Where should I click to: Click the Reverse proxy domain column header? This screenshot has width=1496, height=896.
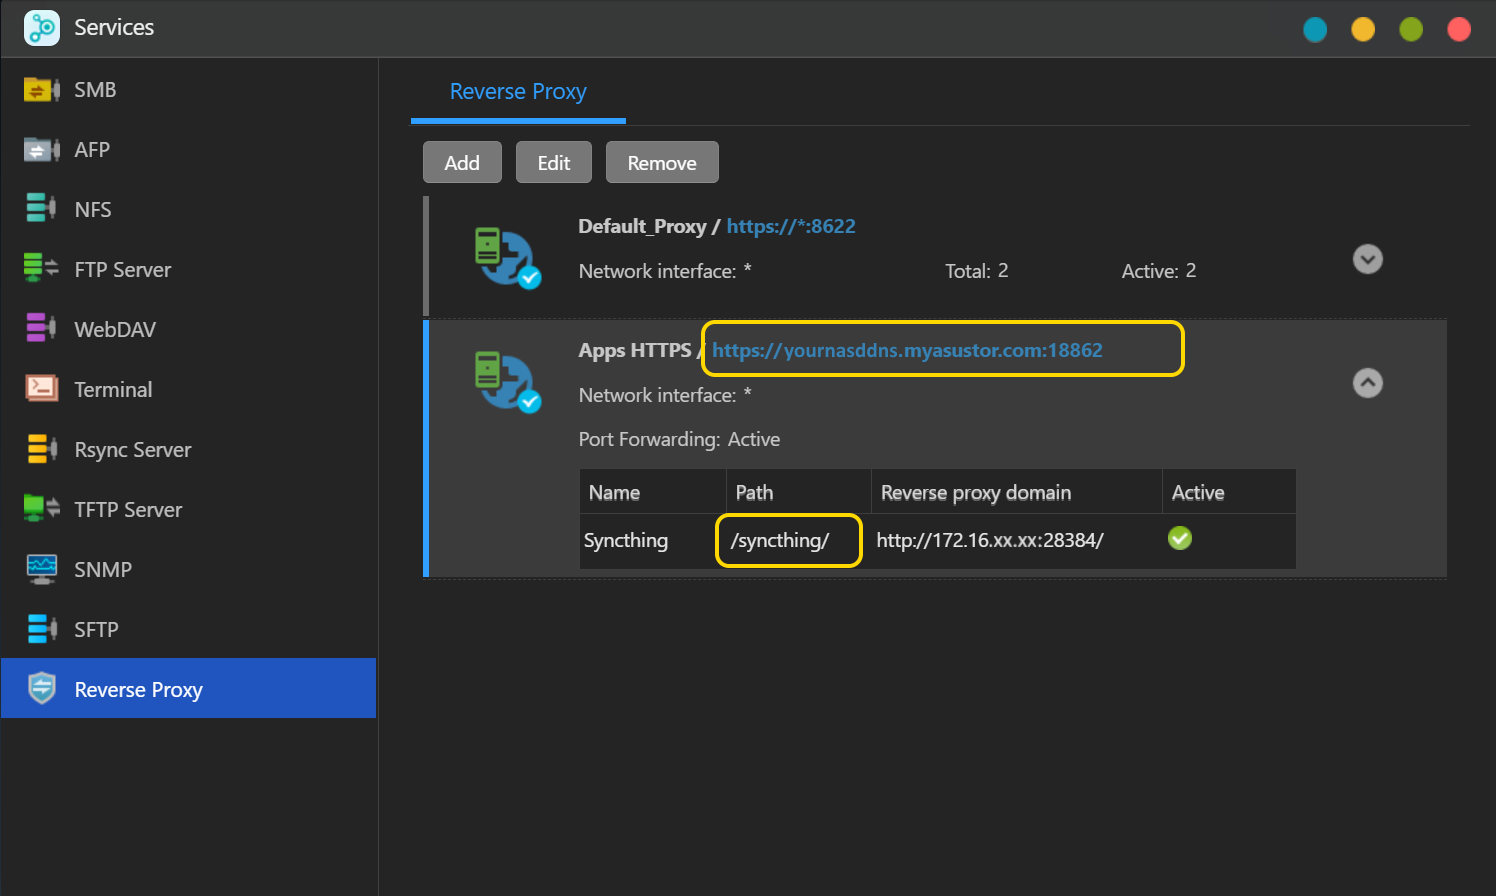tap(1016, 492)
